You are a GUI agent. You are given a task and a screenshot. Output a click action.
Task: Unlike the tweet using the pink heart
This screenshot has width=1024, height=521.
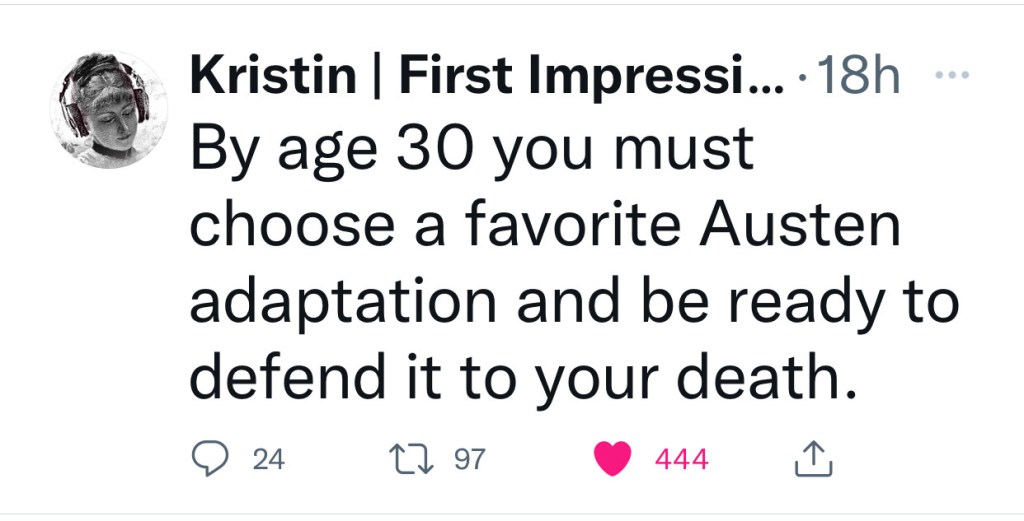pos(612,459)
